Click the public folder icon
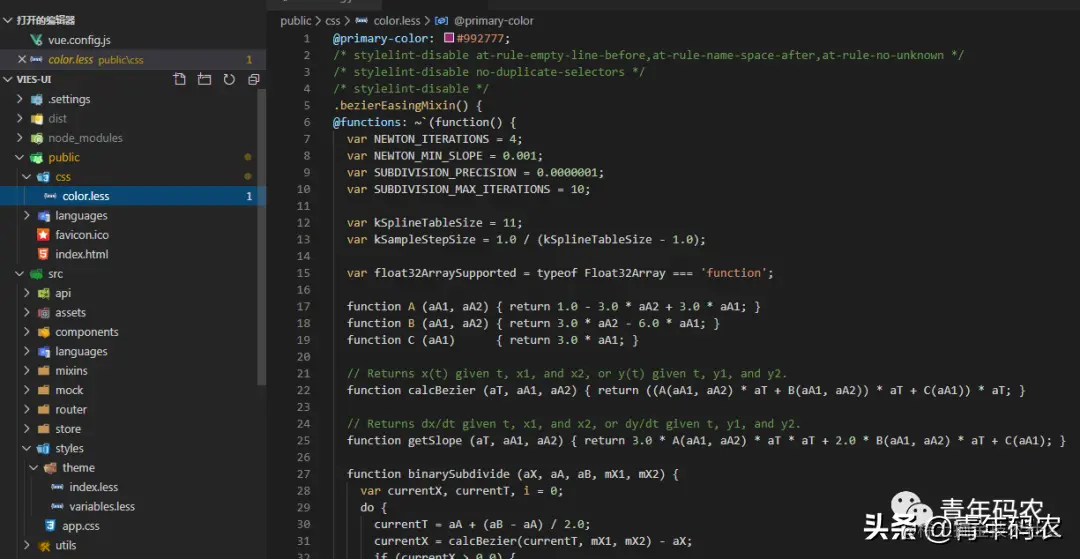Image resolution: width=1080 pixels, height=559 pixels. [37, 157]
